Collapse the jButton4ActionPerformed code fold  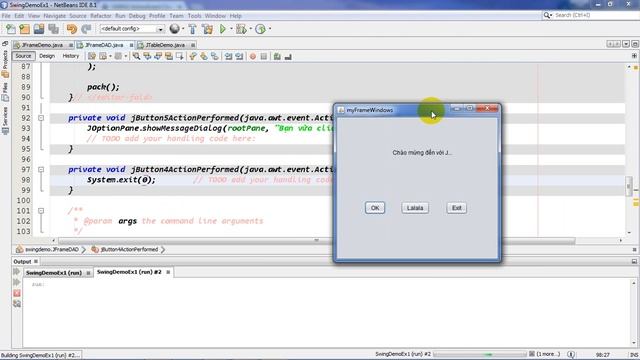point(41,169)
